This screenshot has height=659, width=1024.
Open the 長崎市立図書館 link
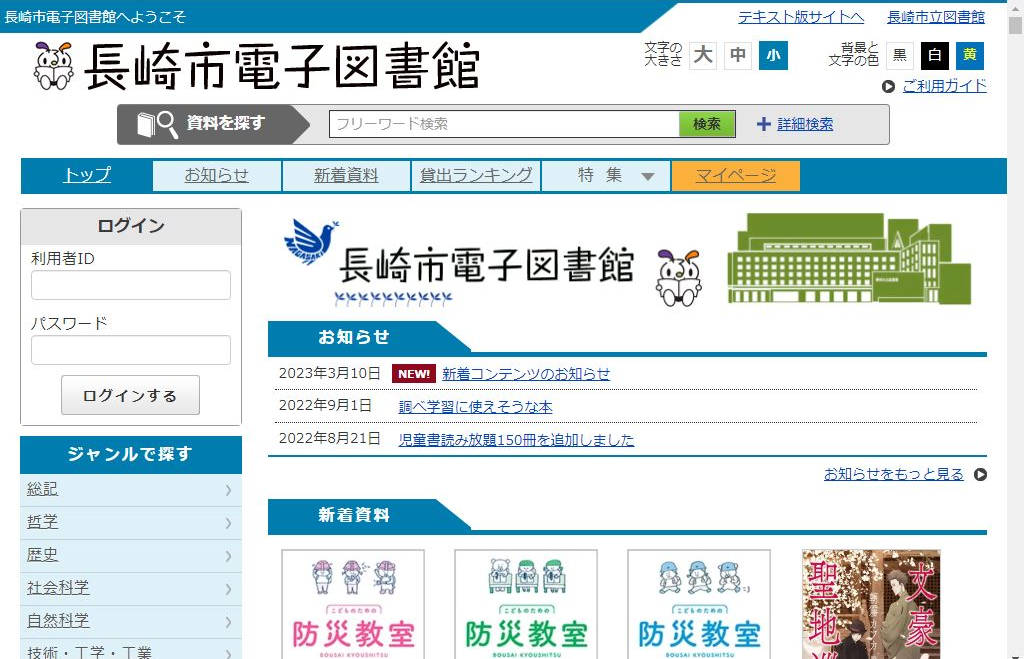936,17
